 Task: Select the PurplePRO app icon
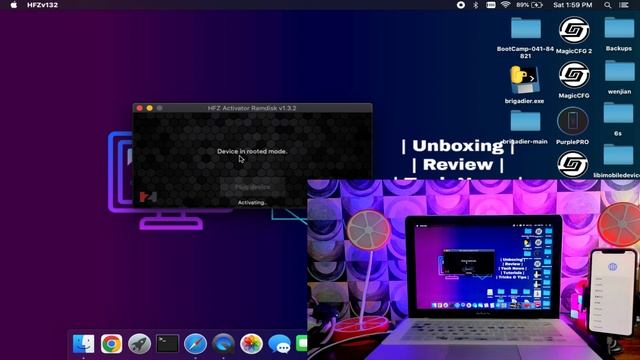point(573,121)
